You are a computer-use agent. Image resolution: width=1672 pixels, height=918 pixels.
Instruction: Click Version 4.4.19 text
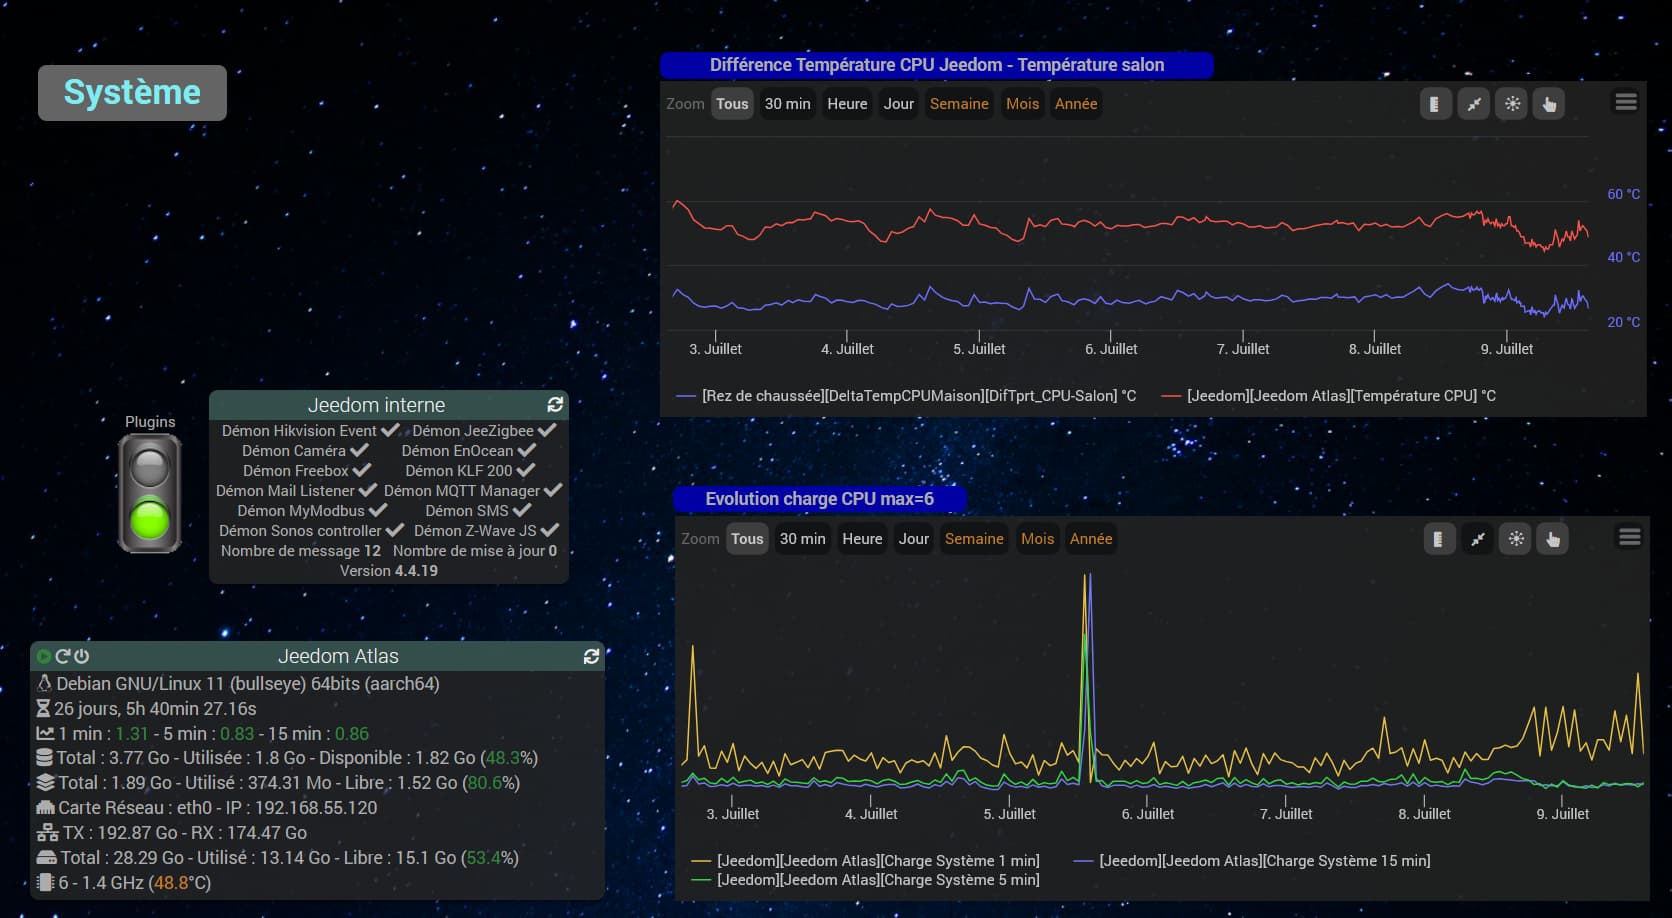[389, 571]
